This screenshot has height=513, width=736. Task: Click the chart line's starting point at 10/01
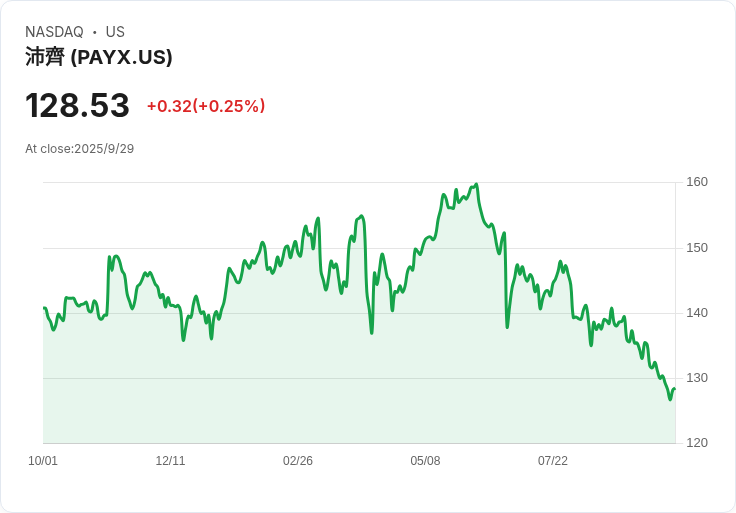(x=44, y=308)
